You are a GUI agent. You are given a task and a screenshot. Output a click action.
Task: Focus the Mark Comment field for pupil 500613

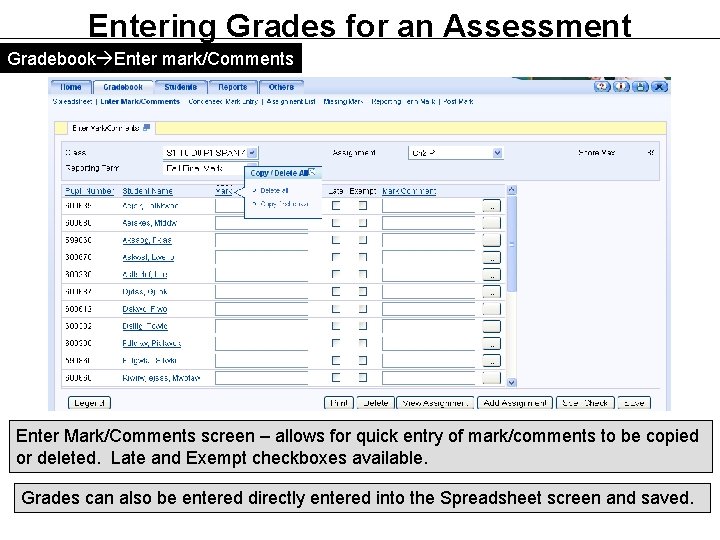click(x=429, y=309)
